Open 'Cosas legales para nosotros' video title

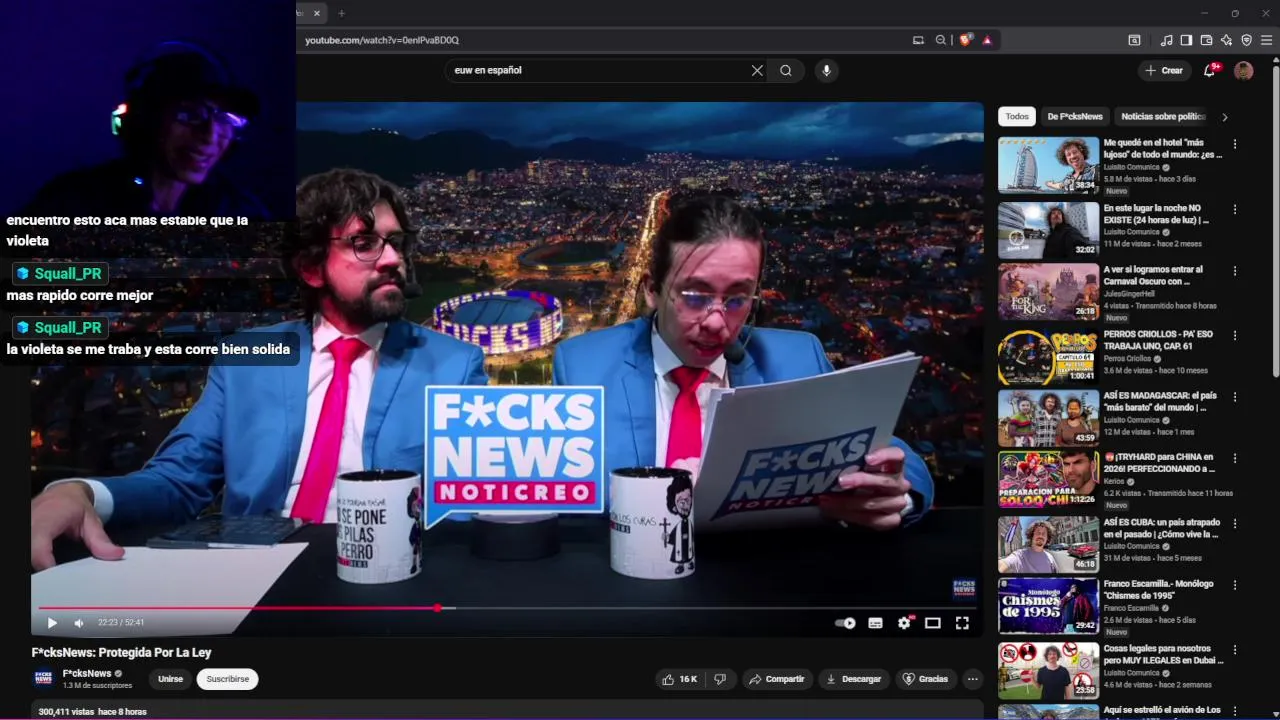click(x=1164, y=654)
